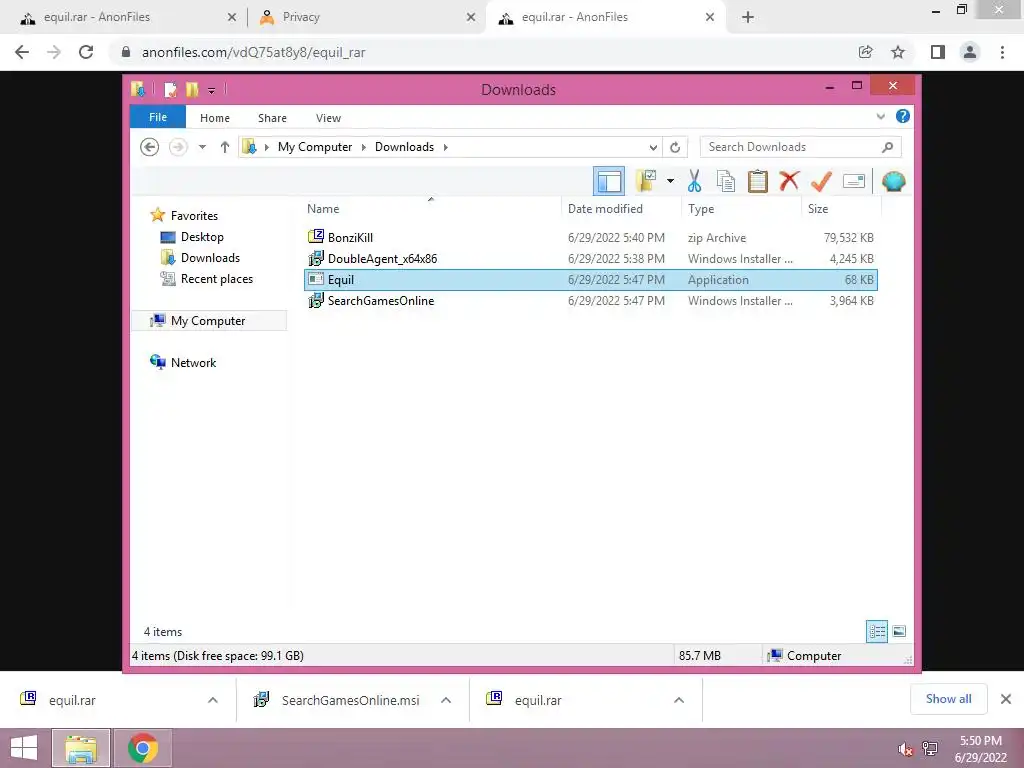This screenshot has width=1024, height=768.
Task: Open Windows Start button
Action: (24, 748)
